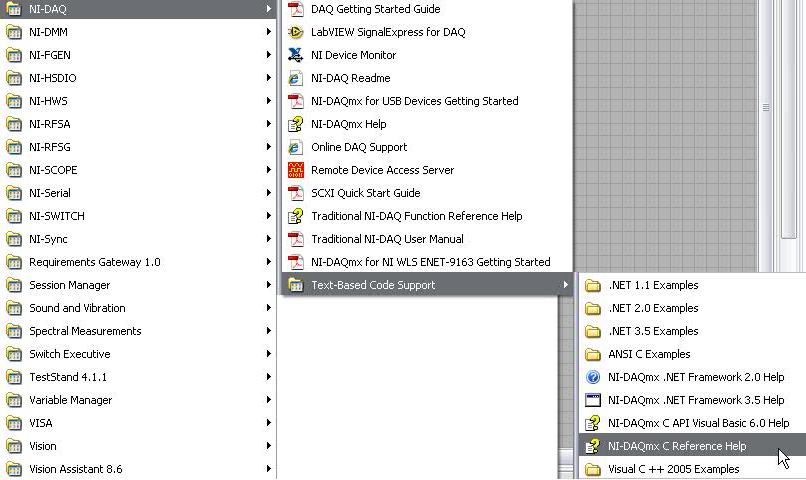The image size is (806, 480).
Task: Click the Remote Device Access Server icon
Action: pos(296,170)
